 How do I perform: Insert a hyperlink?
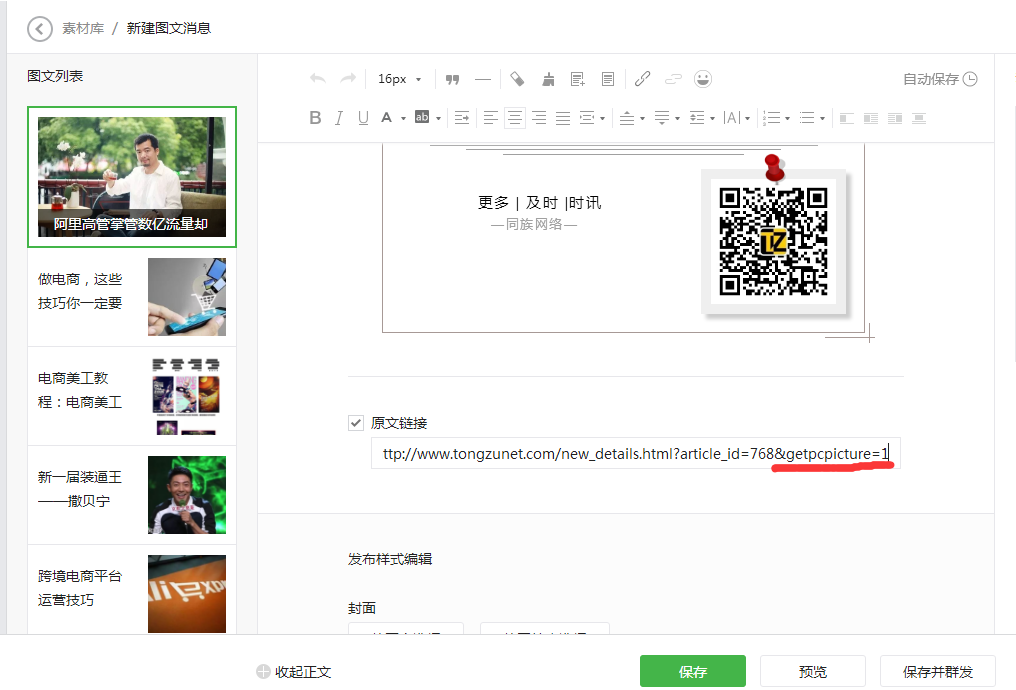(x=642, y=78)
